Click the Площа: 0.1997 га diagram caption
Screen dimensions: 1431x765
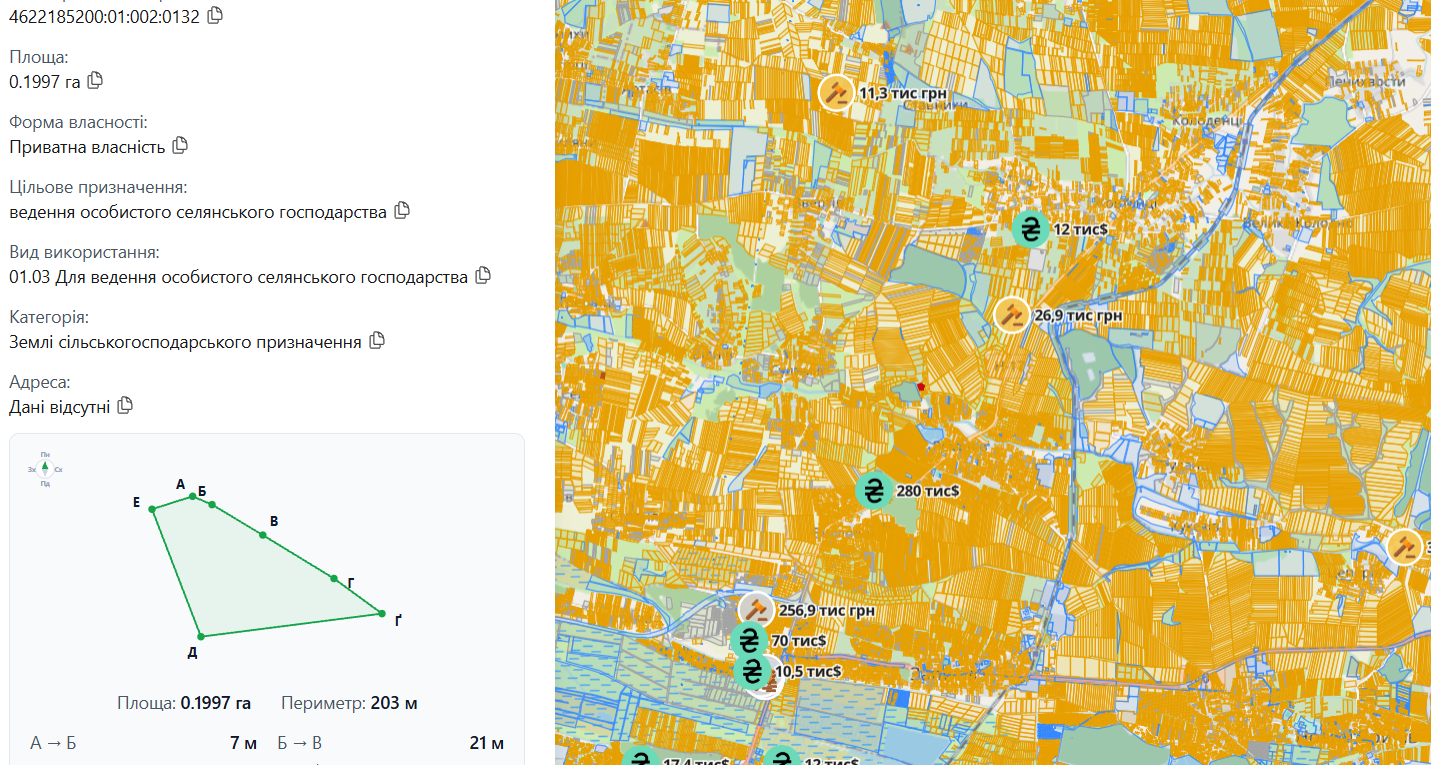pos(184,703)
